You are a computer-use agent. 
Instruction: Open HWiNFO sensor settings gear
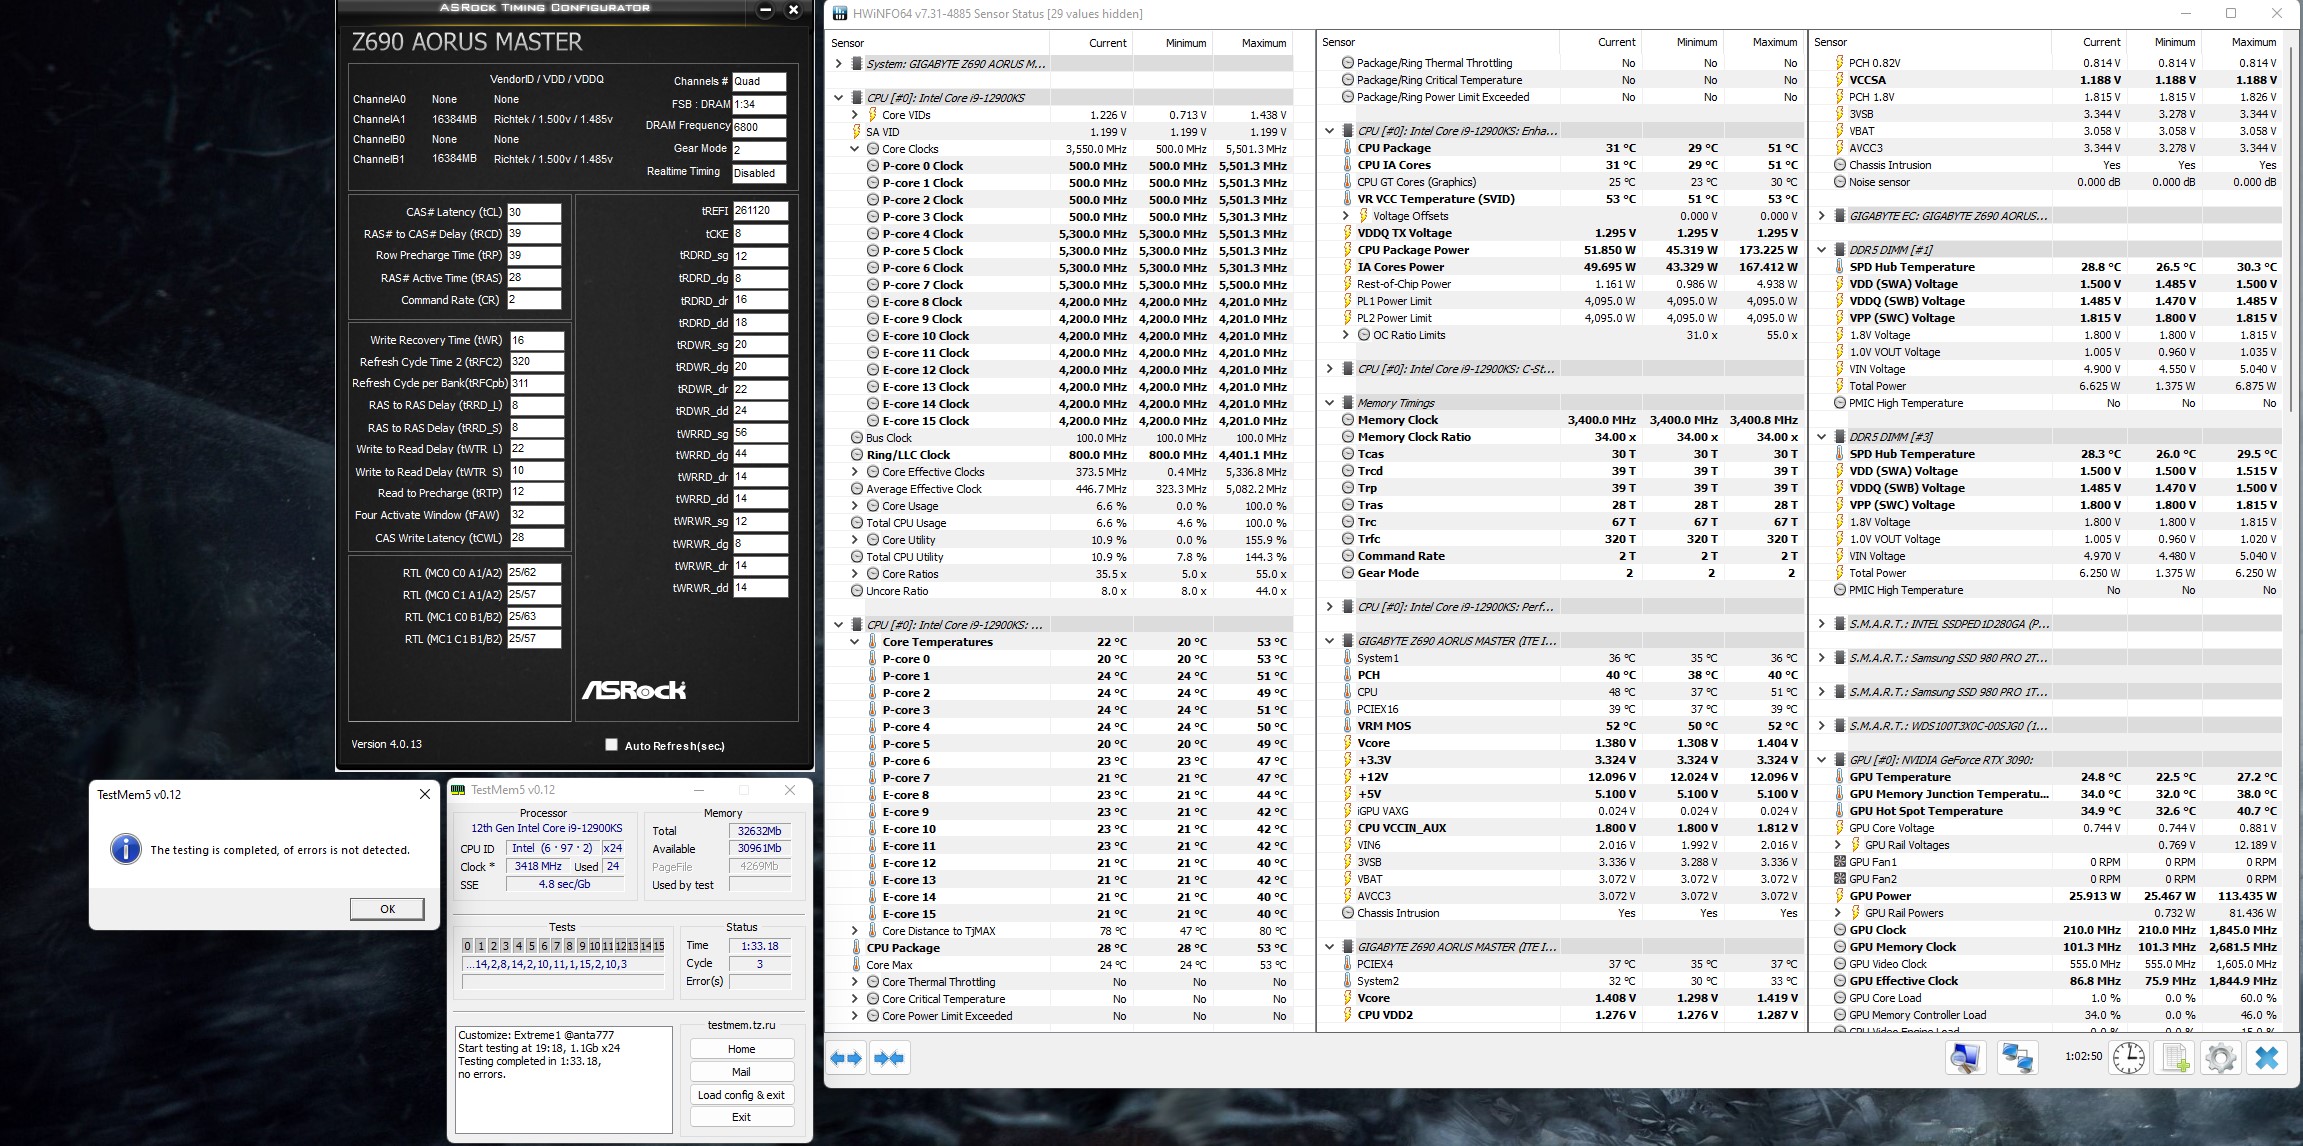(2220, 1057)
